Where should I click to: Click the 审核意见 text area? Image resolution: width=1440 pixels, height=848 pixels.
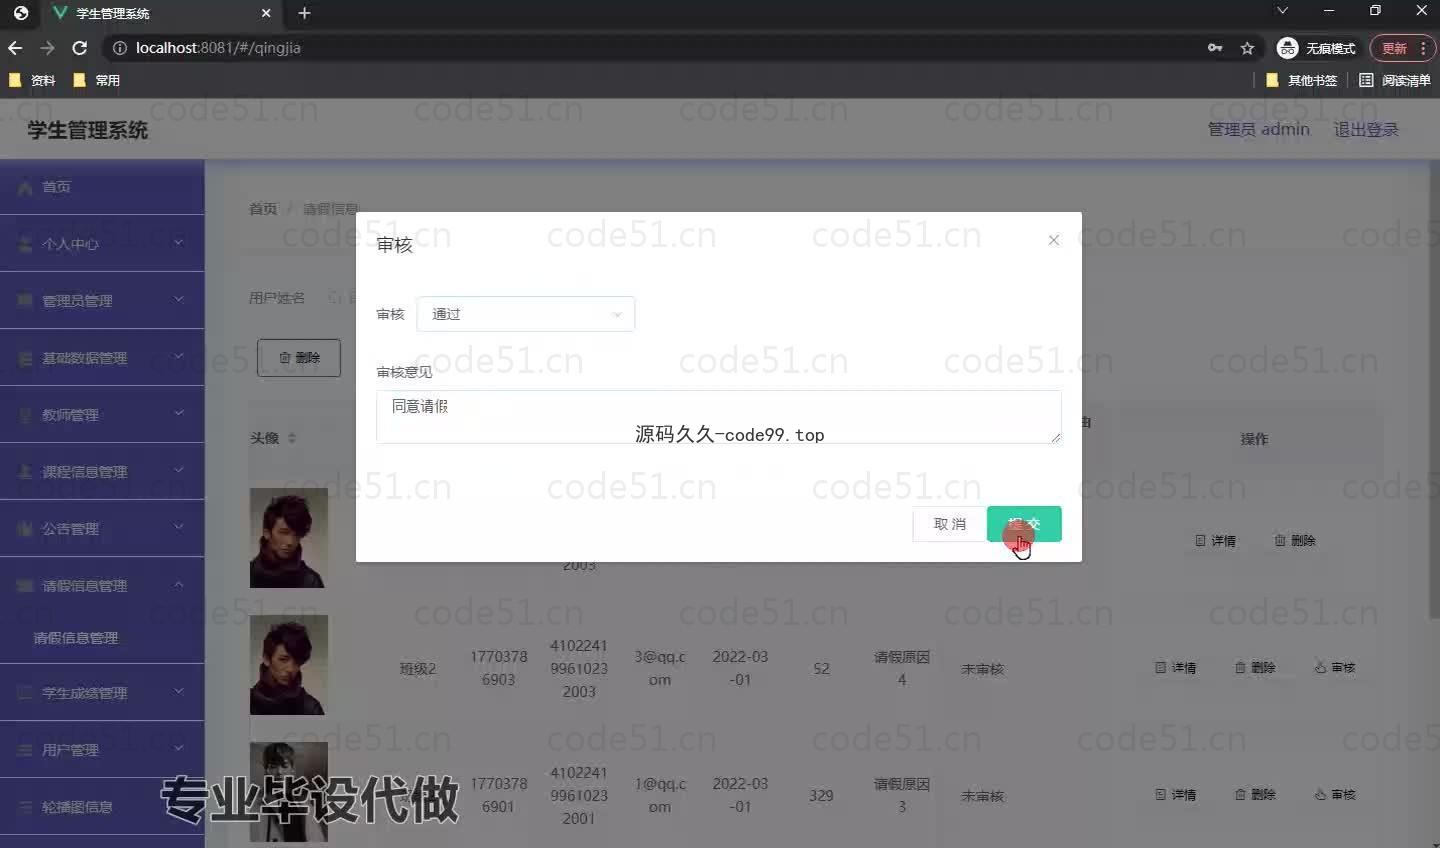coord(718,416)
